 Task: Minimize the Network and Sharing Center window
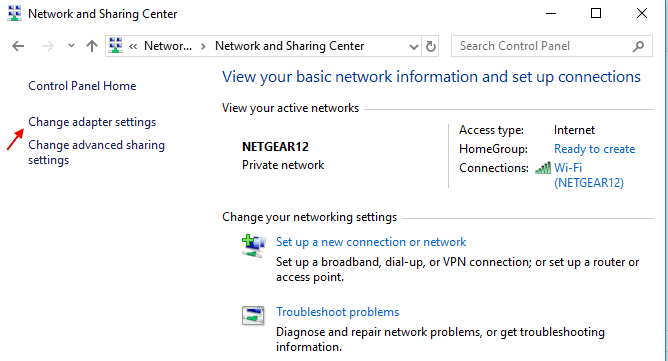click(x=551, y=14)
